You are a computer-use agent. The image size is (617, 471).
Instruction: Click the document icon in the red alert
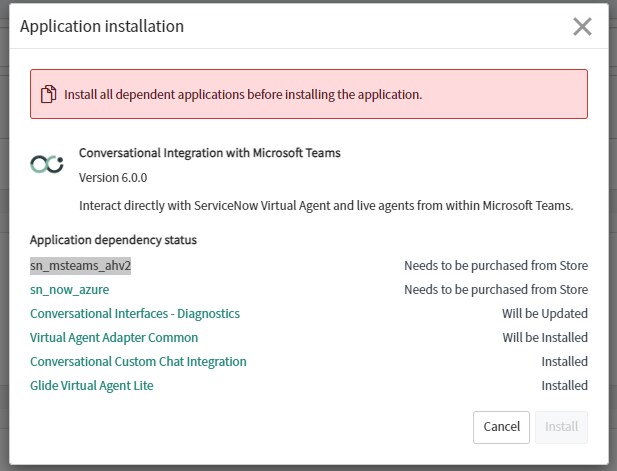48,94
